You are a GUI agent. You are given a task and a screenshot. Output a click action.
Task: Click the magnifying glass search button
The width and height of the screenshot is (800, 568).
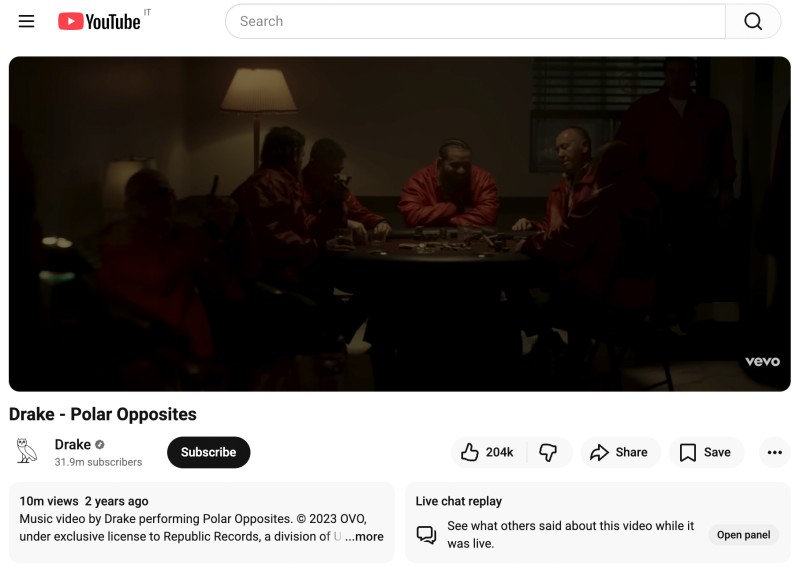753,21
